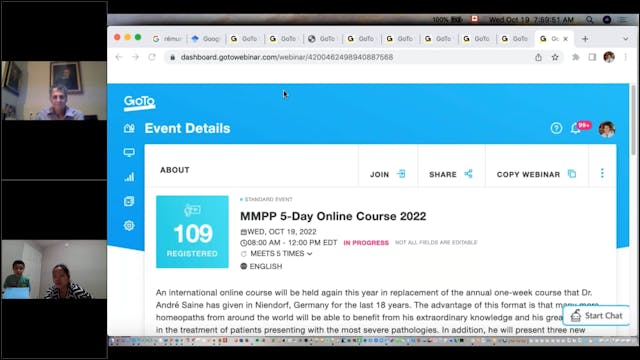The height and width of the screenshot is (360, 640).
Task: Bookmark the page with the star icon
Action: [x=555, y=58]
